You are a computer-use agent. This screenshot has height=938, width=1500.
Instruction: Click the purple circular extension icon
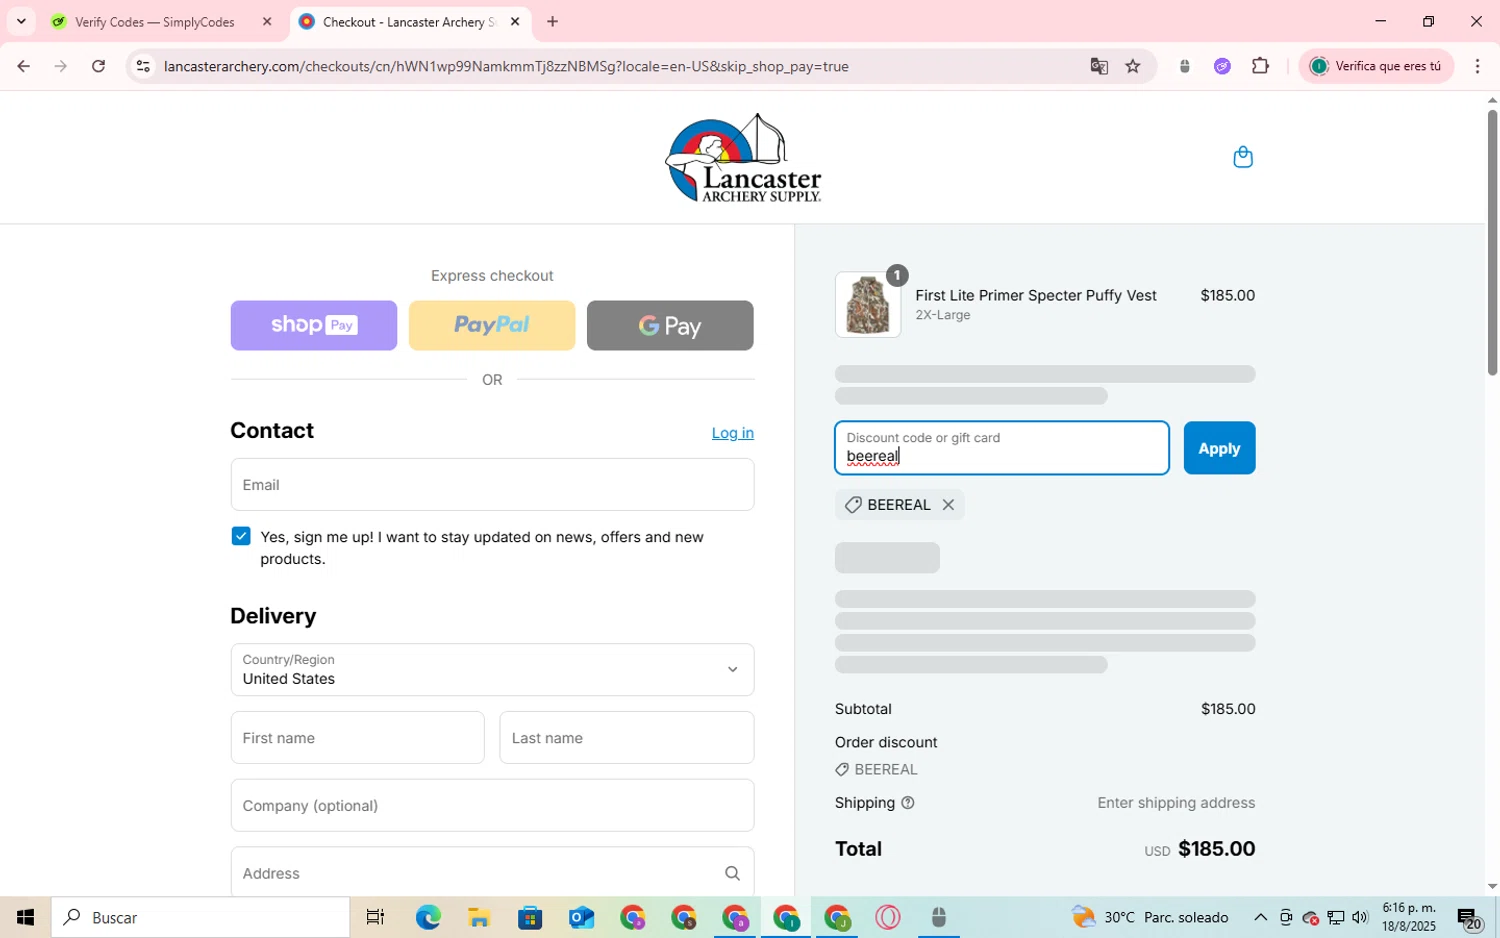pyautogui.click(x=1222, y=66)
